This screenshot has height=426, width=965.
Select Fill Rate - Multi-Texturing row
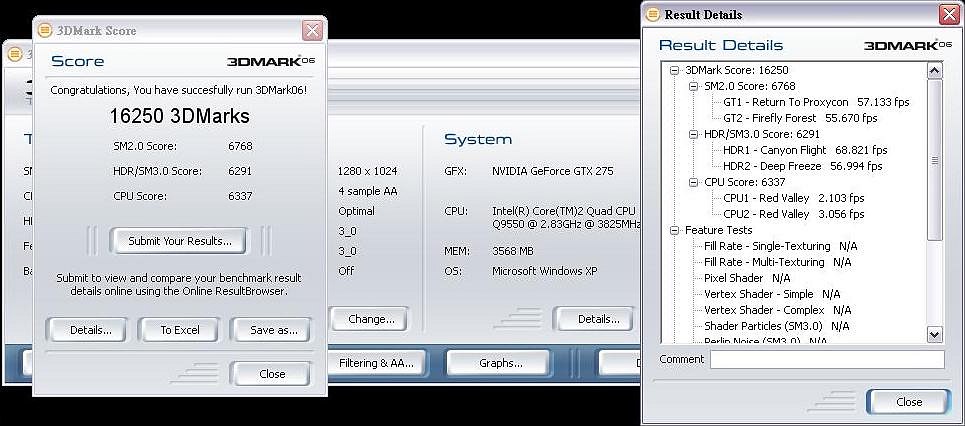[778, 262]
